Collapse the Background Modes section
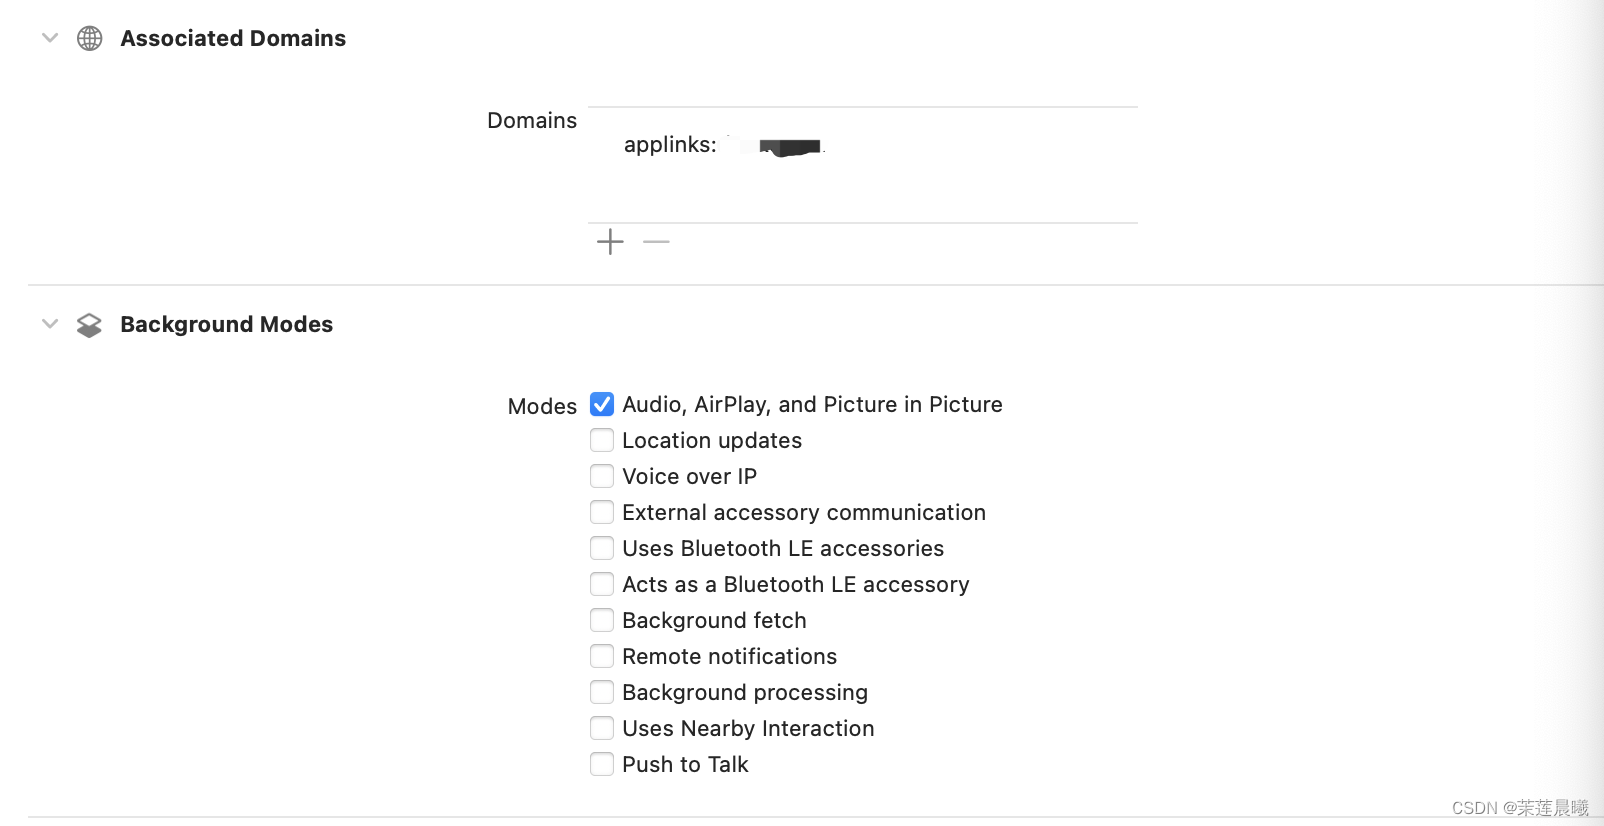1604x826 pixels. coord(49,323)
